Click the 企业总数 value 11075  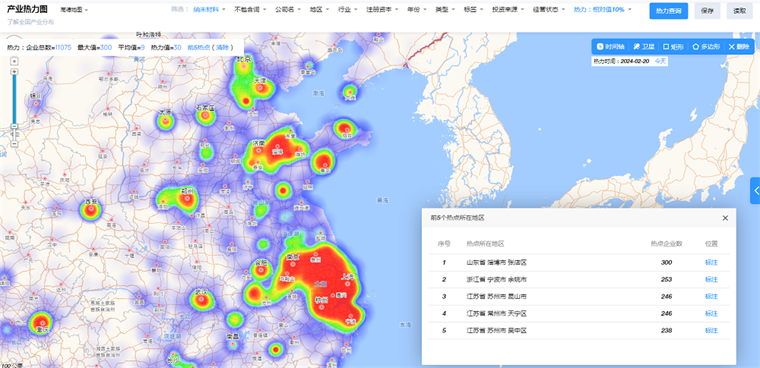[x=63, y=48]
